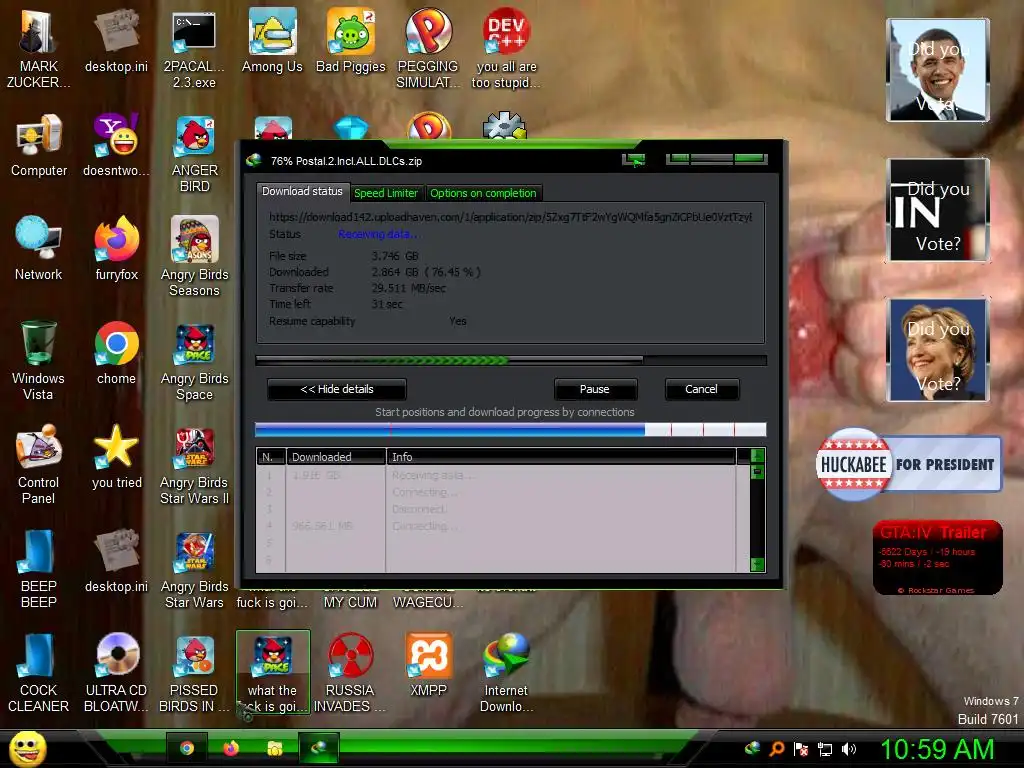Click the Info column header
The image size is (1024, 768).
pyautogui.click(x=562, y=456)
